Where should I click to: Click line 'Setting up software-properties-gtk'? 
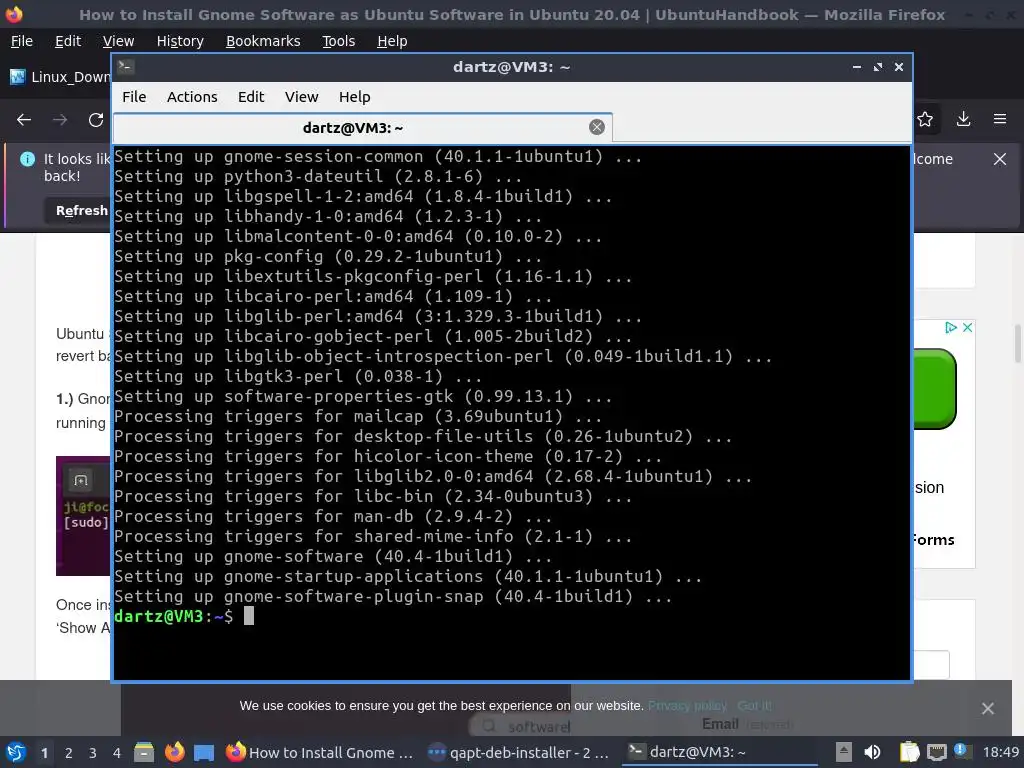[363, 396]
